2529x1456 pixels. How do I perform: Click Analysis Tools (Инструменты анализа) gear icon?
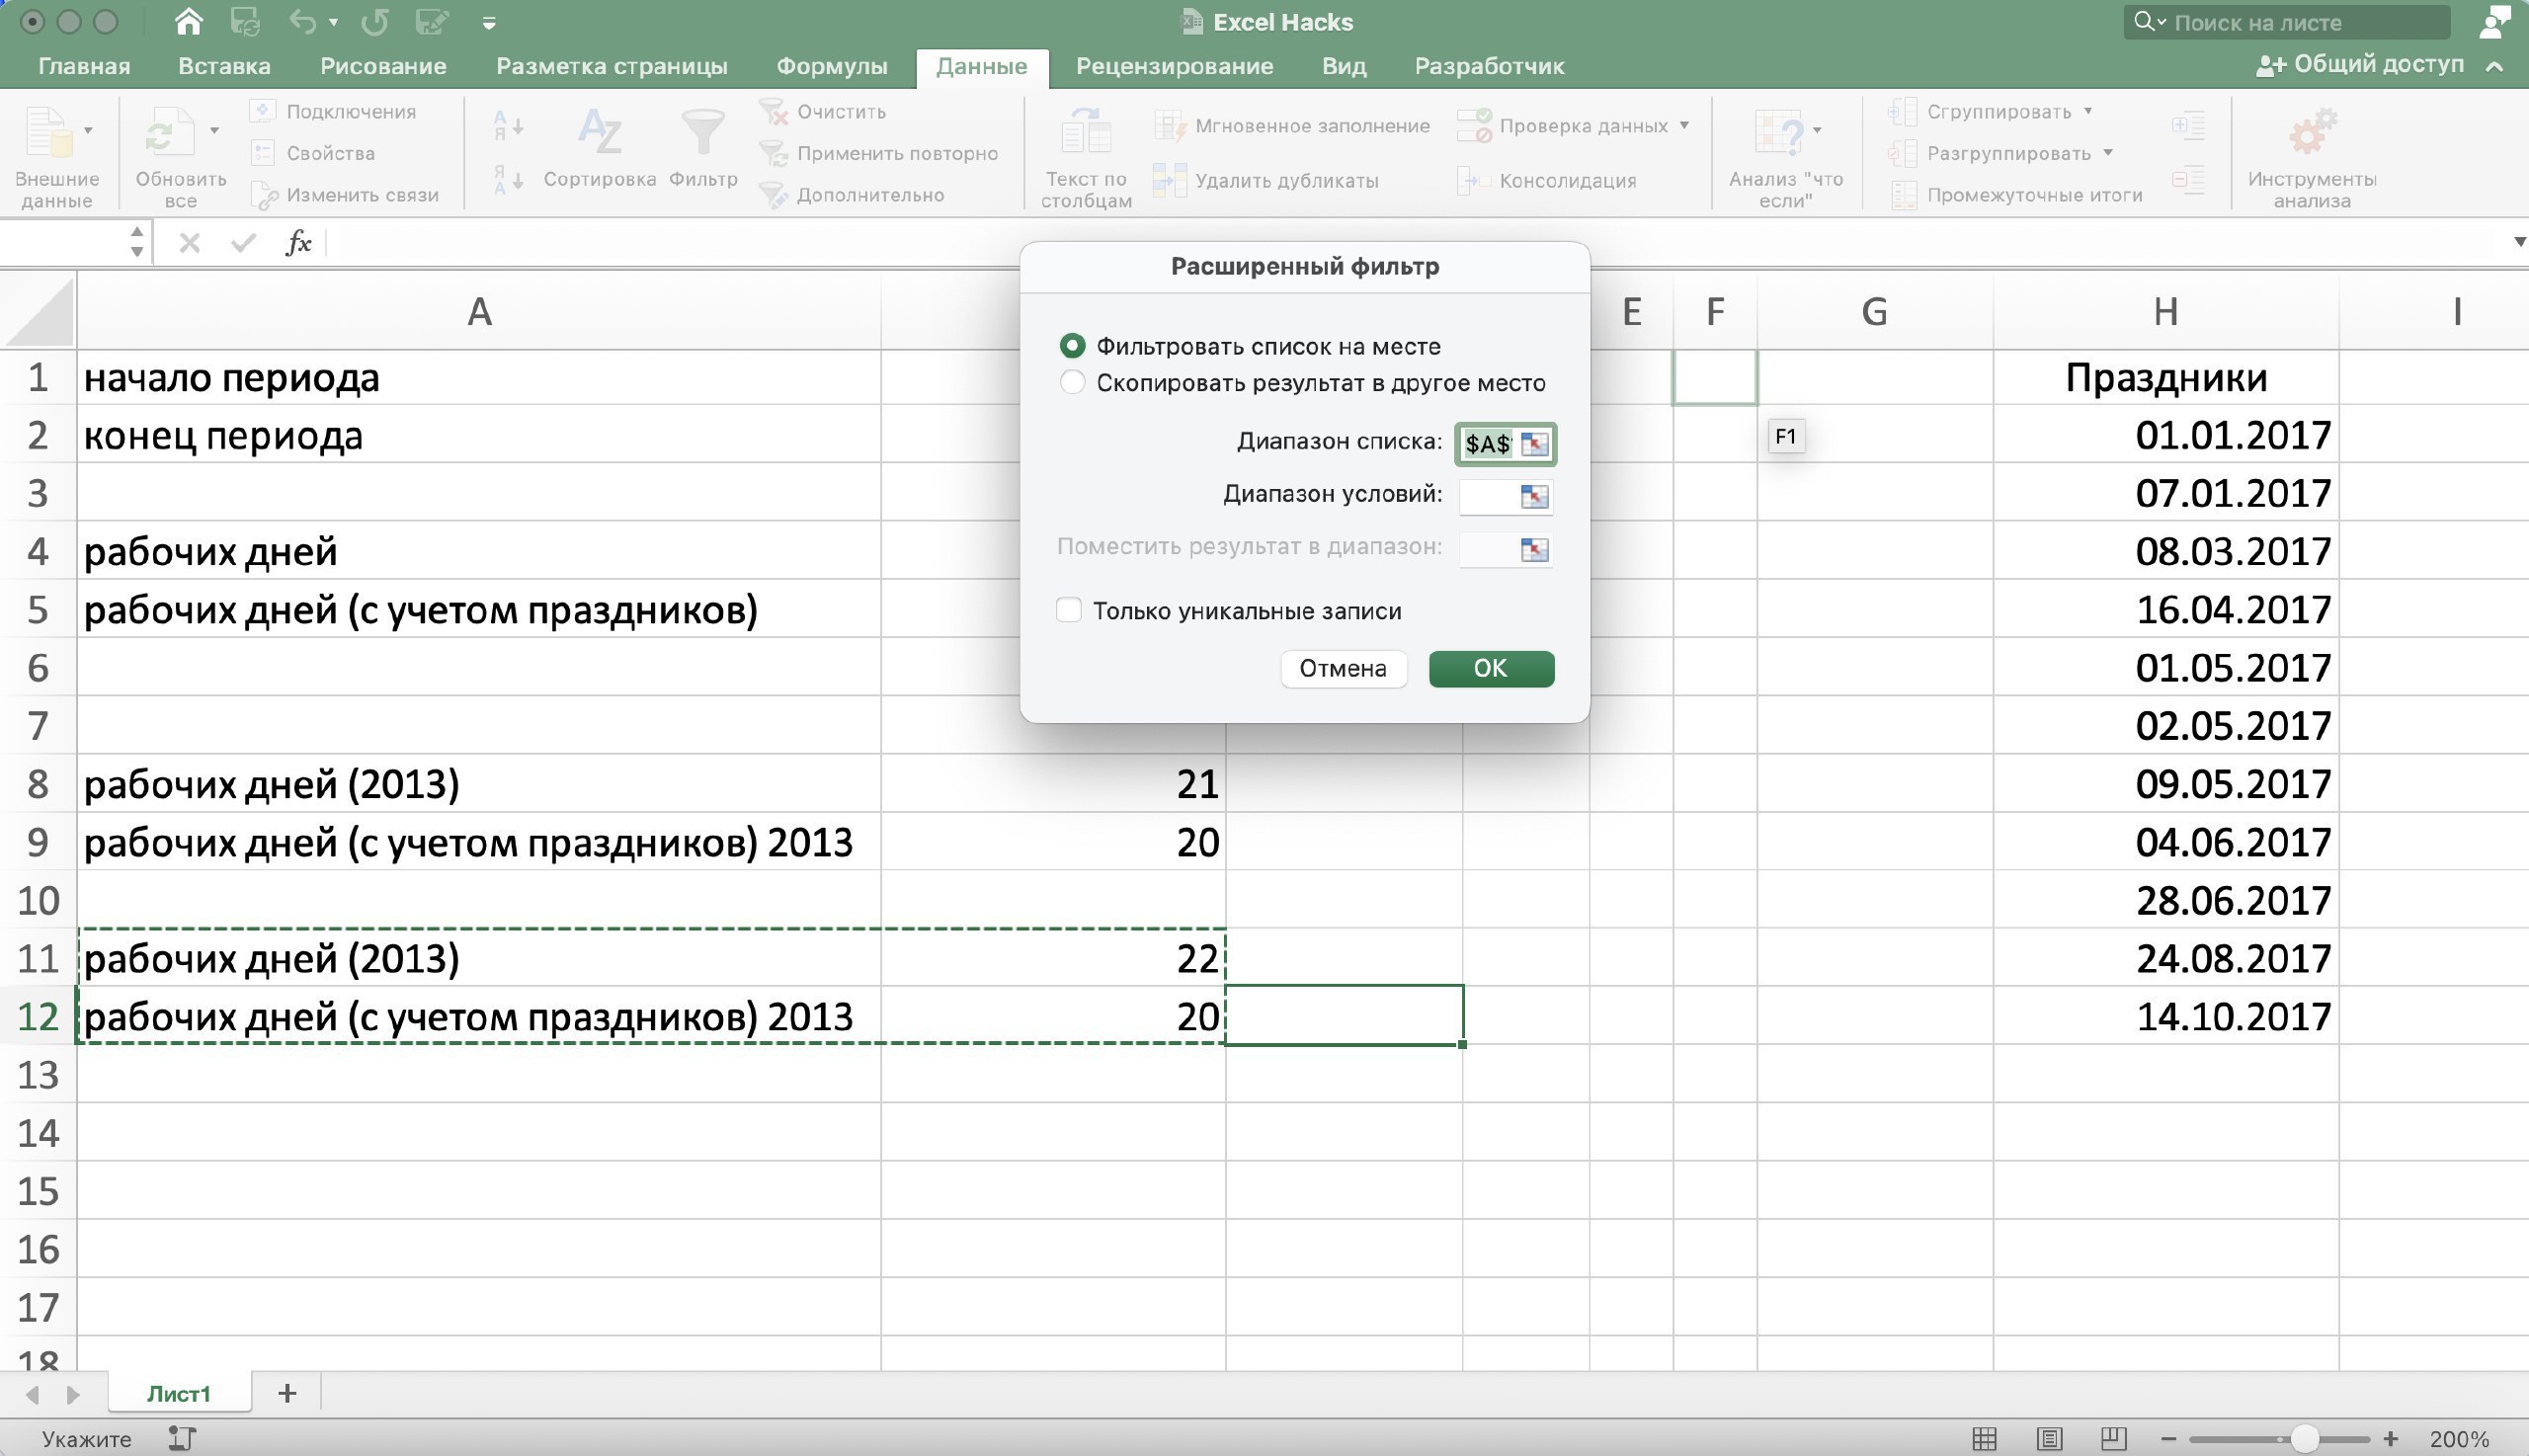point(2312,131)
